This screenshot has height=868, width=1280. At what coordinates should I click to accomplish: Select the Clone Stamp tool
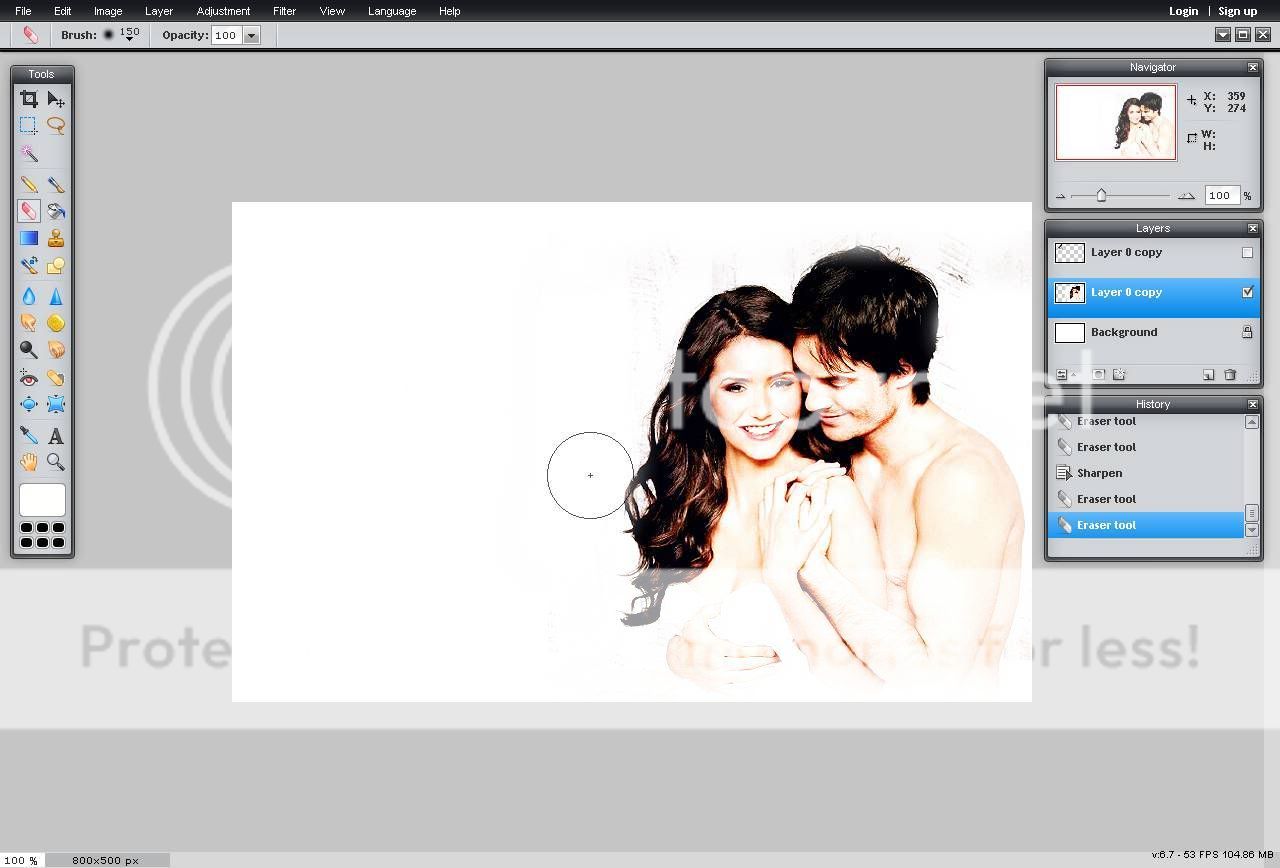coord(56,238)
